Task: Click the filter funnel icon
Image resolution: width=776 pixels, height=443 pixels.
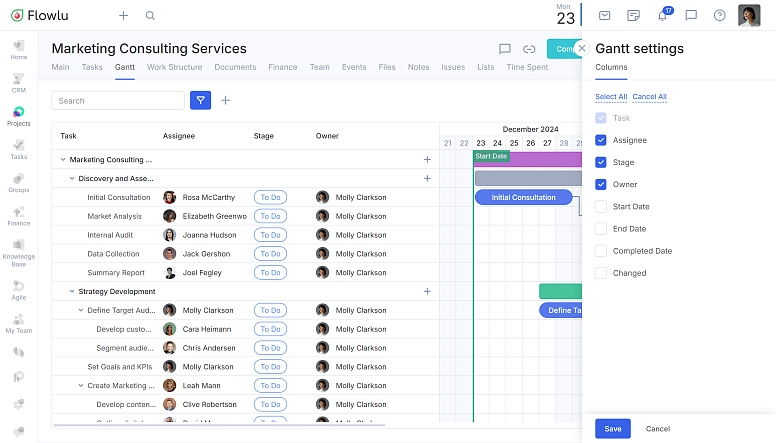Action: 200,100
